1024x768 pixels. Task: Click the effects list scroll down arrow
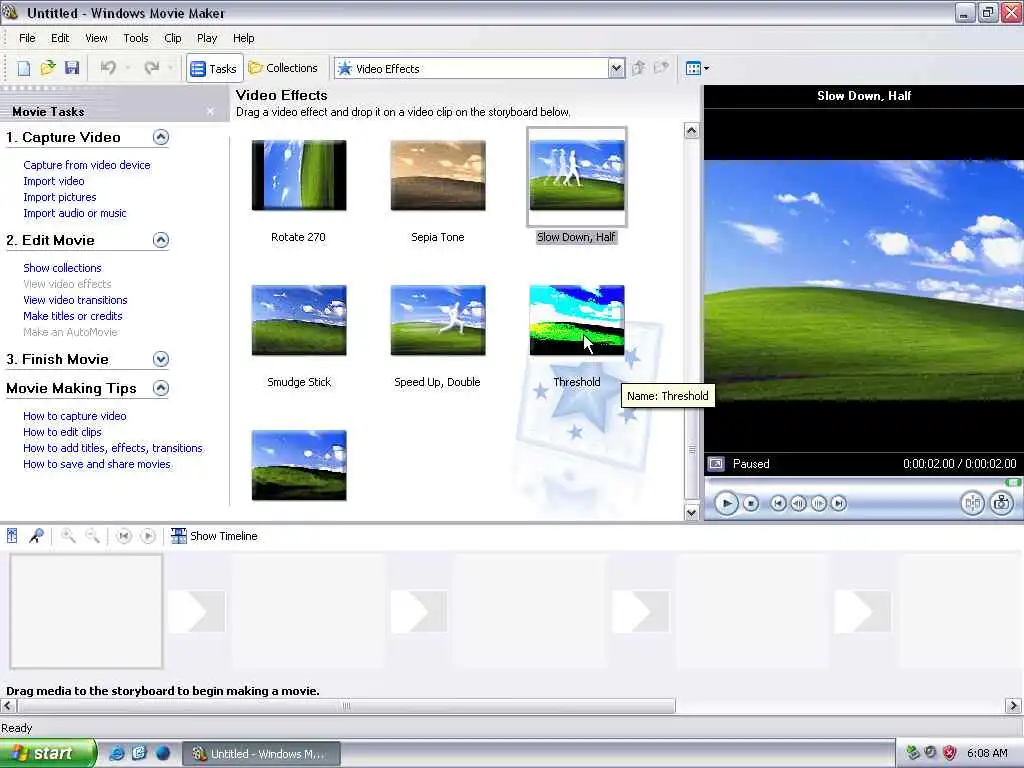click(692, 513)
